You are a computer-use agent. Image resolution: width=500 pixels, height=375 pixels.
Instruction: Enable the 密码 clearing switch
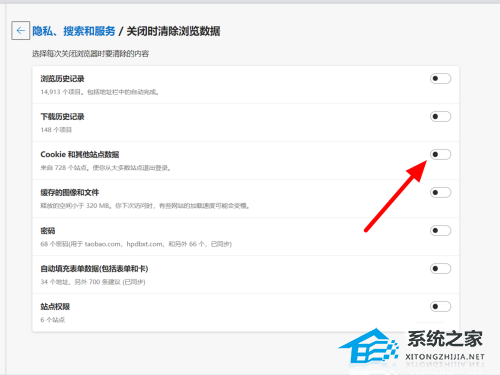click(x=440, y=230)
